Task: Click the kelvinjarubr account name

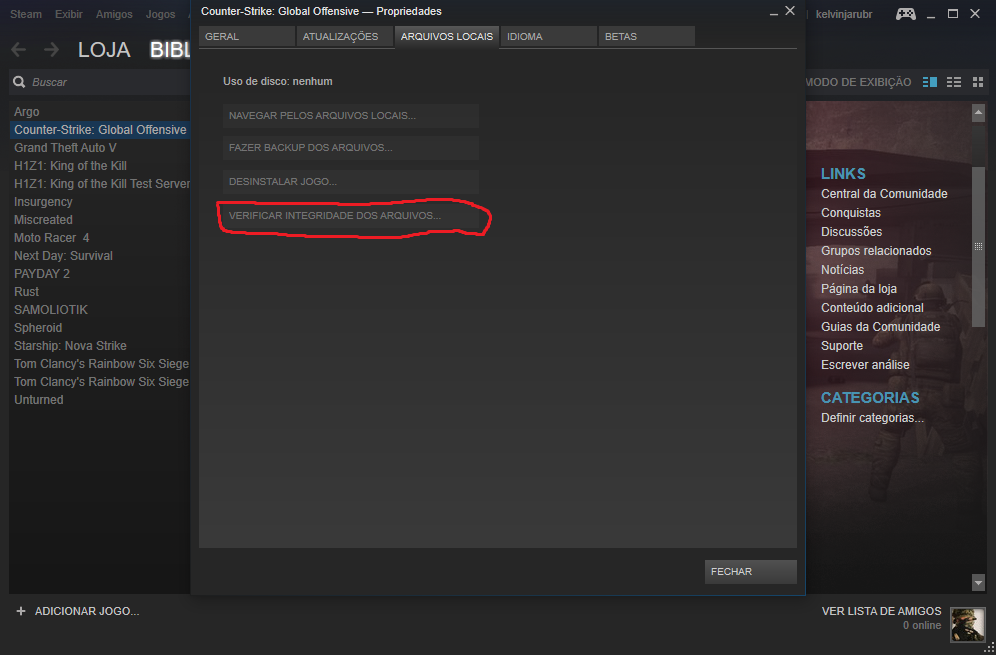Action: tap(844, 14)
